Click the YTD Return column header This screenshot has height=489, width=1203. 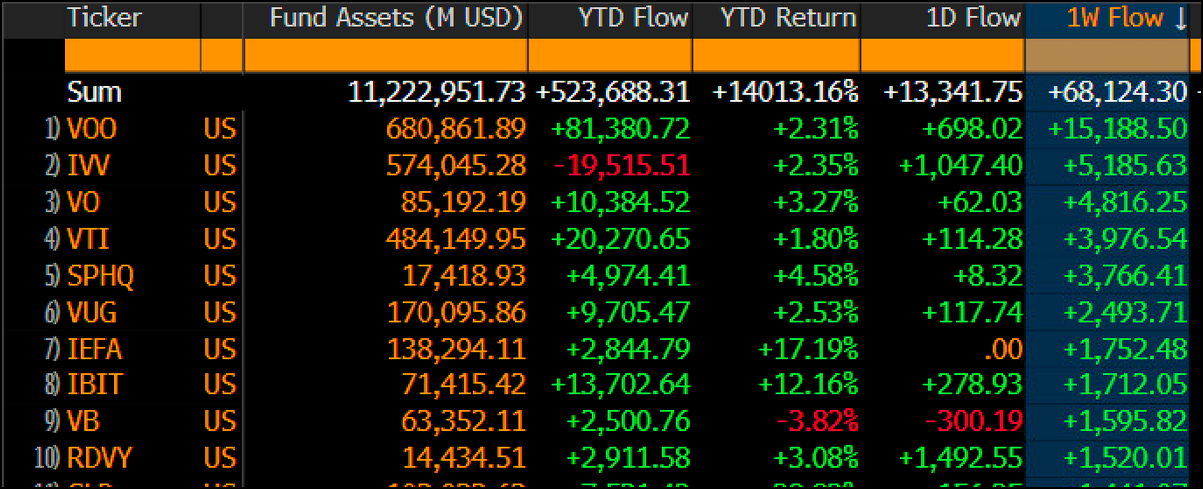point(789,18)
